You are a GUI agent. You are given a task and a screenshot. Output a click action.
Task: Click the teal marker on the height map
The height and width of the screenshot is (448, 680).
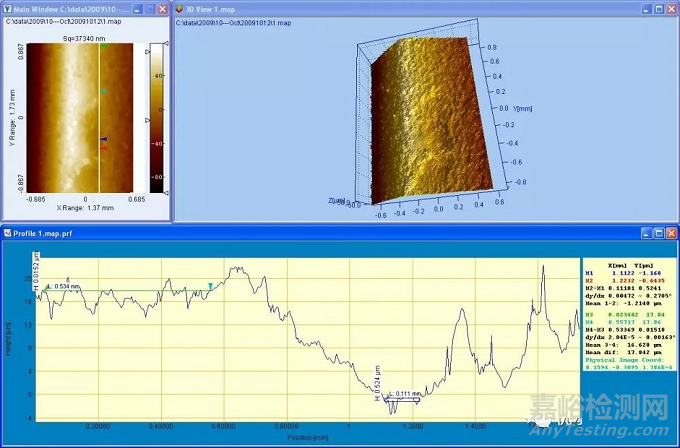(x=103, y=91)
